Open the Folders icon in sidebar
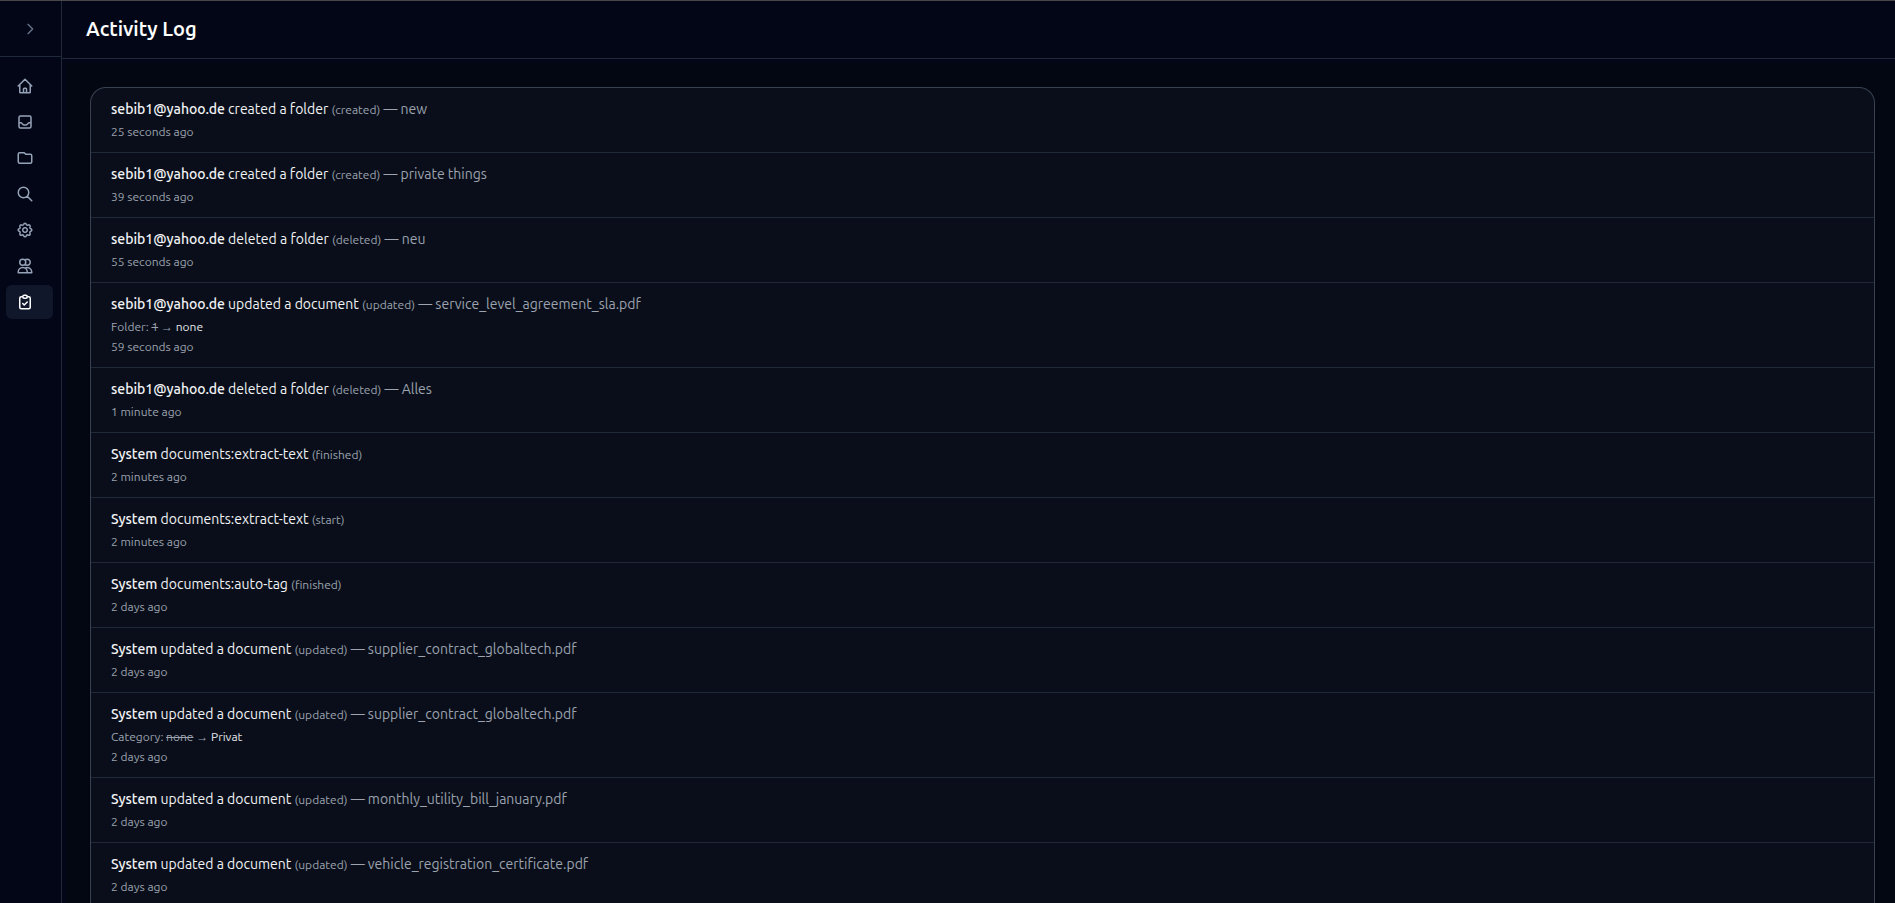Screen dimensions: 1895x903 tap(25, 158)
